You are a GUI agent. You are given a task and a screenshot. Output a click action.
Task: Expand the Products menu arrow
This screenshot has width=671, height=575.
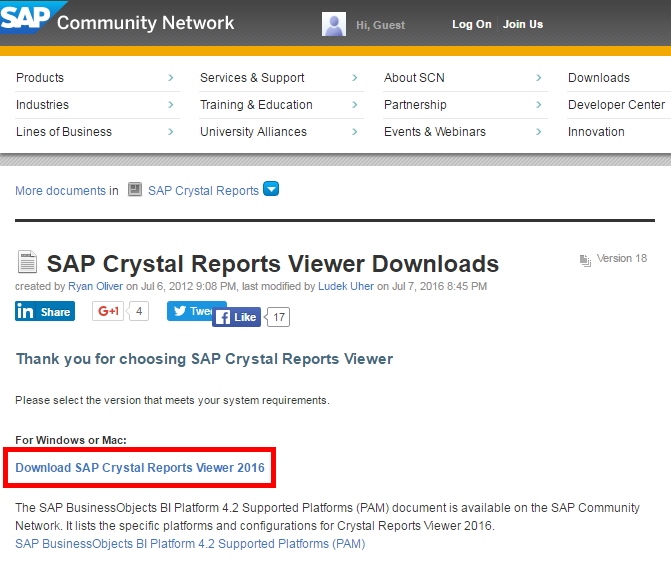coord(171,78)
